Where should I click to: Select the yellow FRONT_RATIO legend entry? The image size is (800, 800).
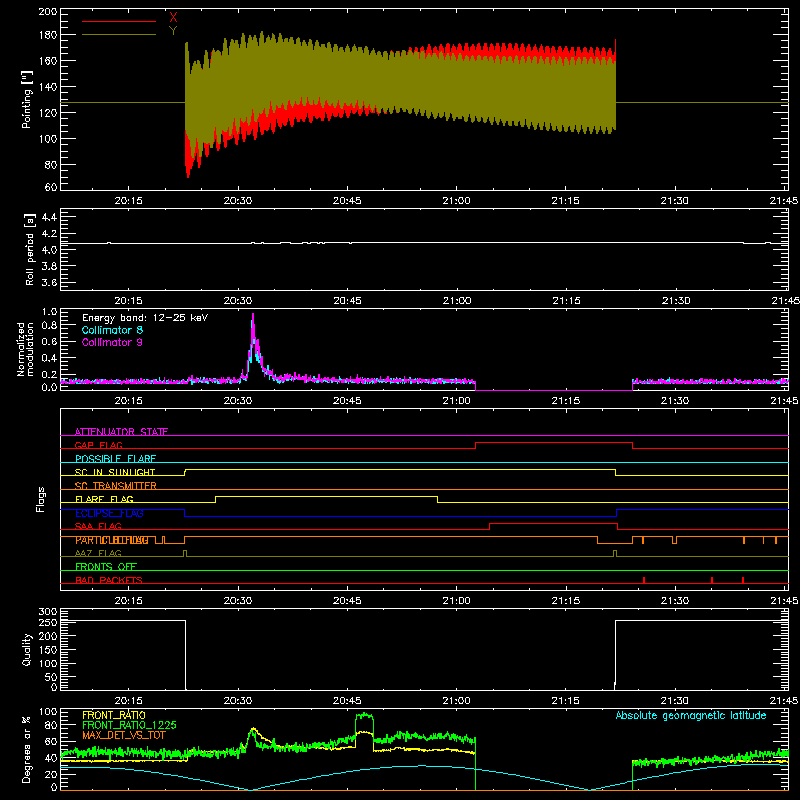point(114,715)
